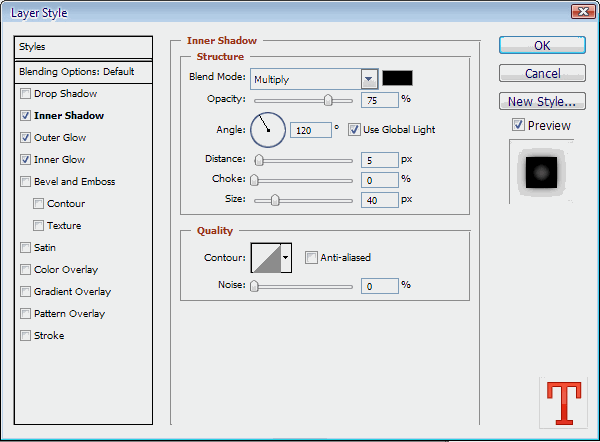Image resolution: width=600 pixels, height=442 pixels.
Task: Click the Angle dial control
Action: [x=268, y=130]
